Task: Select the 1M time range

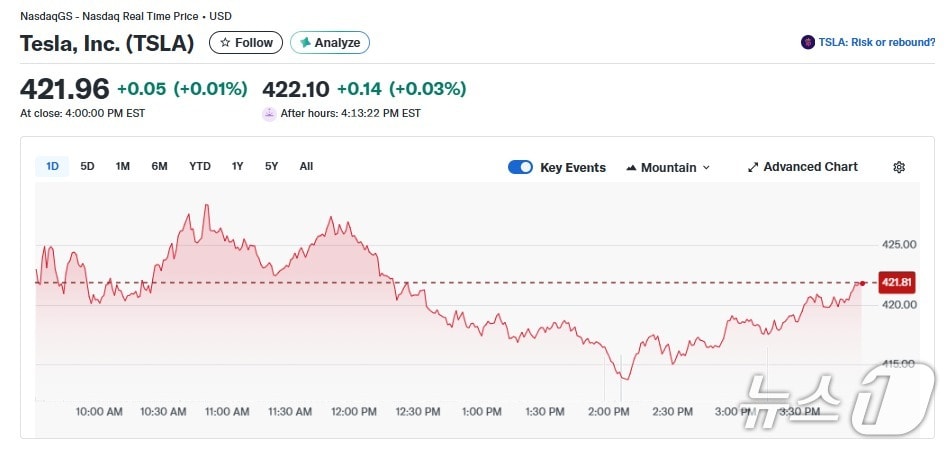Action: pos(122,166)
